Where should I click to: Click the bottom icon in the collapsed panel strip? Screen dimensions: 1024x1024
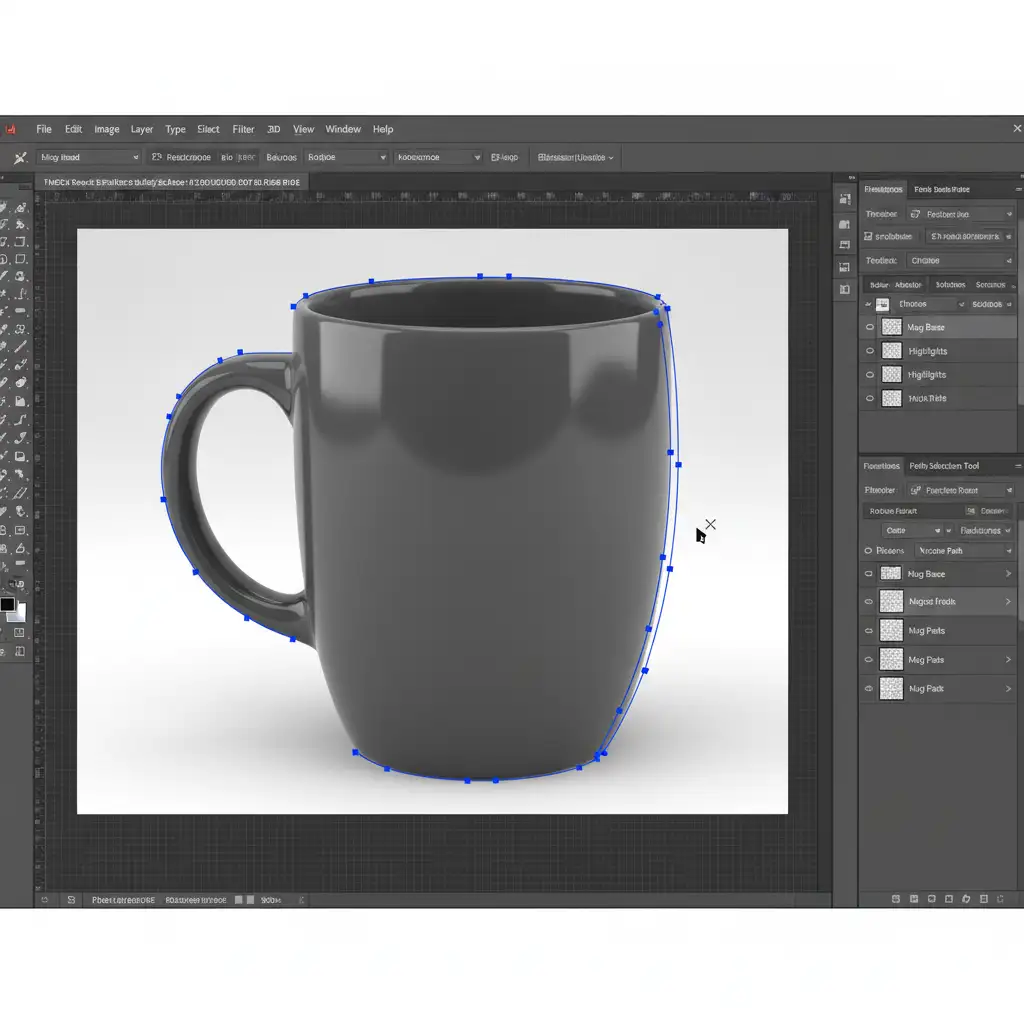pyautogui.click(x=845, y=289)
